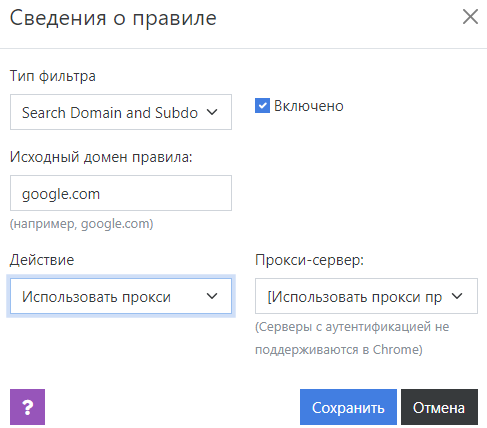Viewport: 487px width, 428px height.
Task: Click the Тип фильтра label
Action: tap(53, 76)
